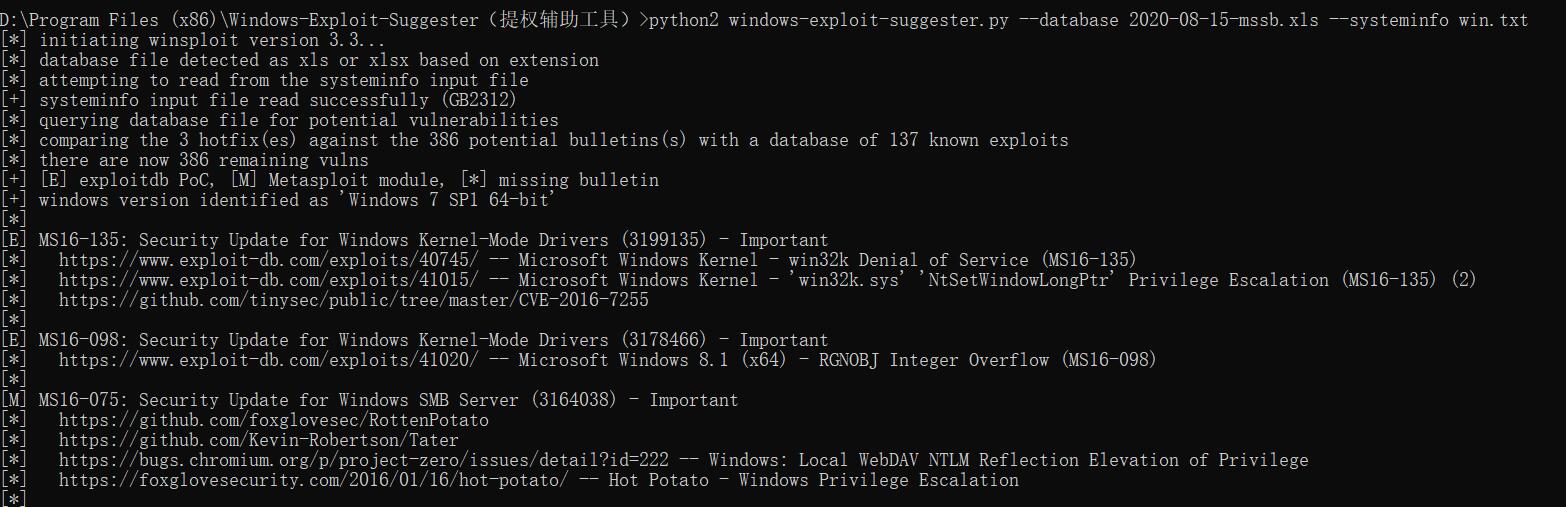The image size is (1566, 507).
Task: Click the 'initiating winsploit version 3.3' line
Action: [x=212, y=40]
